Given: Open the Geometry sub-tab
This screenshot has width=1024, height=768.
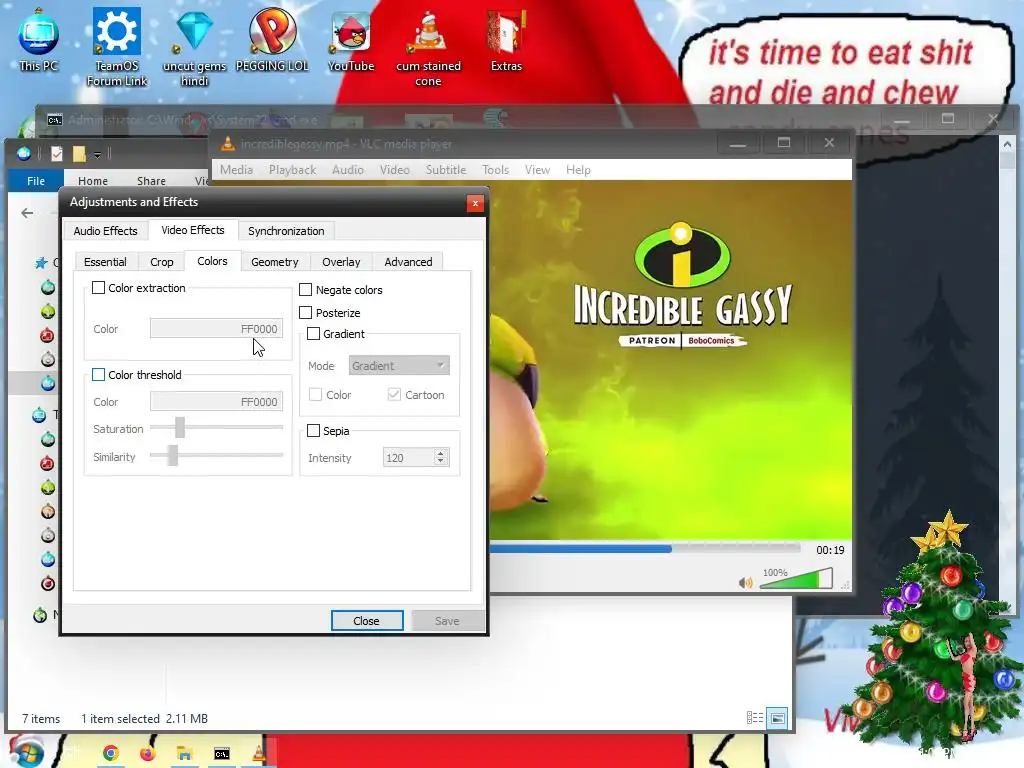Looking at the screenshot, I should coord(275,262).
